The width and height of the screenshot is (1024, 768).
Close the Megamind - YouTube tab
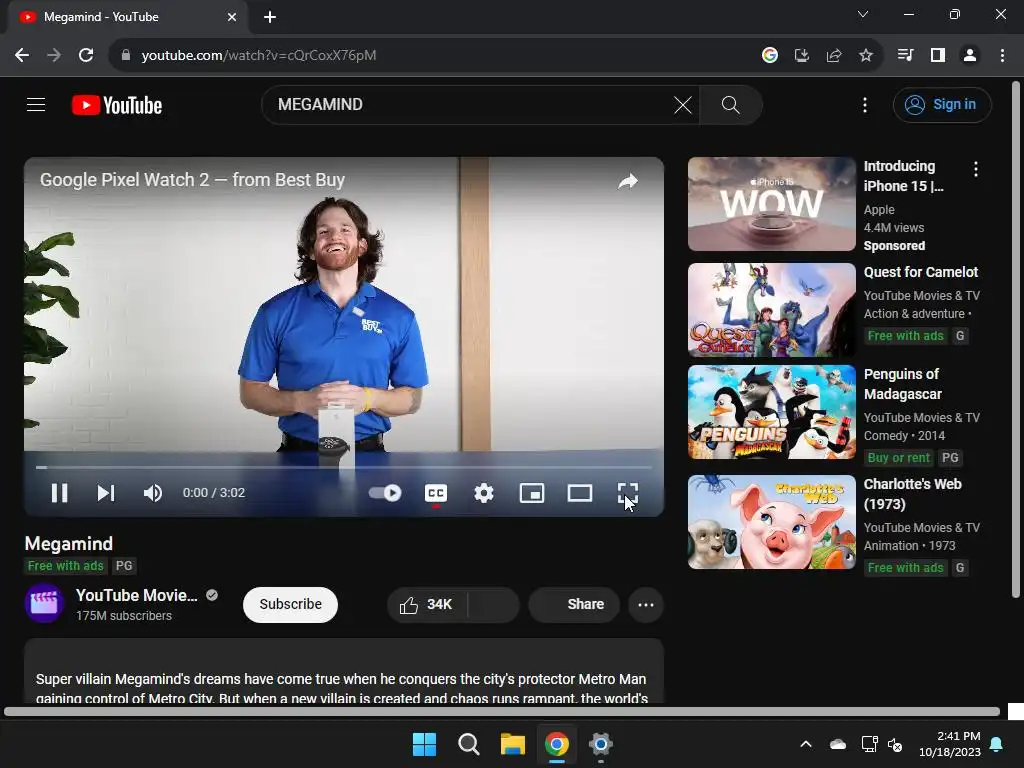coord(232,17)
